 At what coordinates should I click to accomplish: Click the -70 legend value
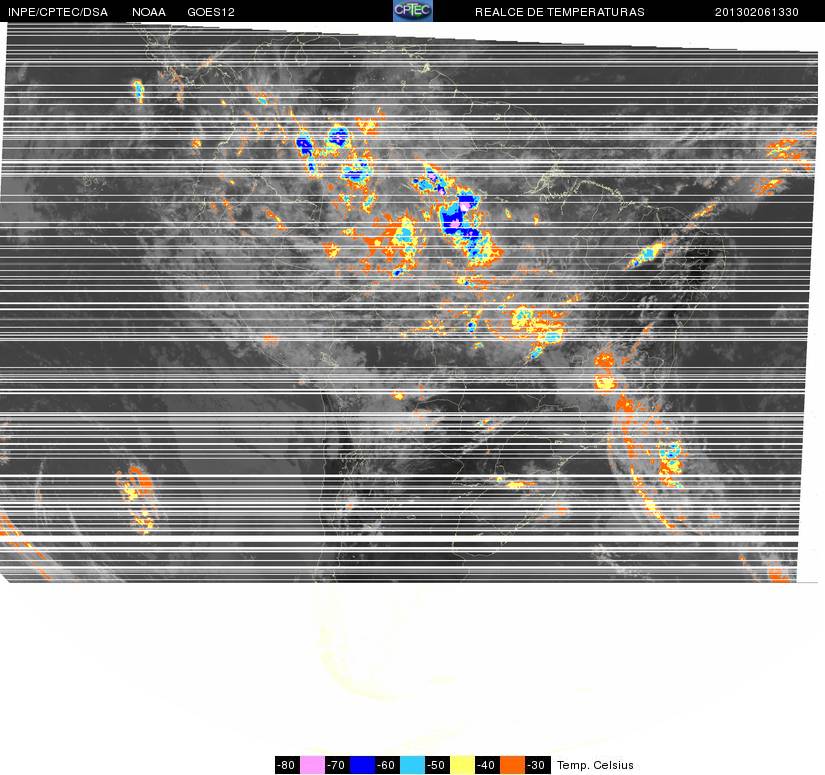337,765
